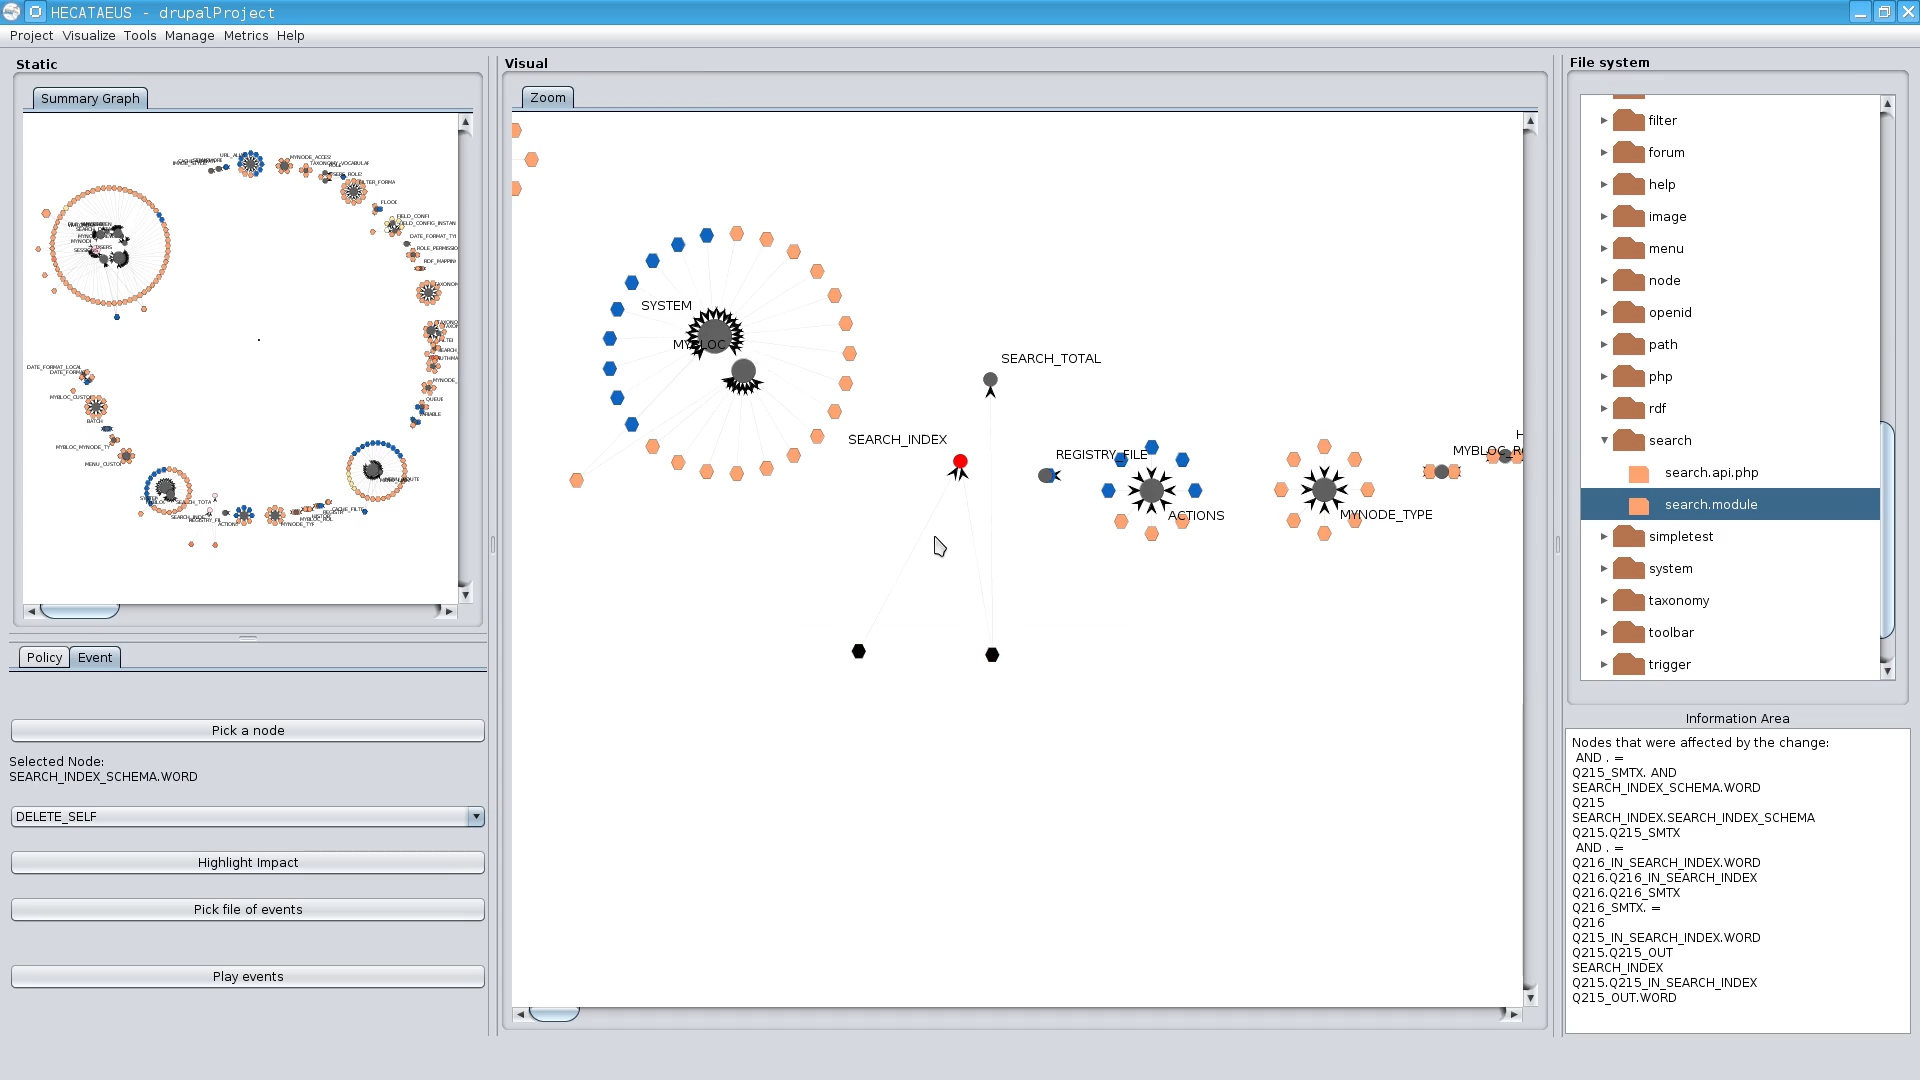This screenshot has width=1920, height=1080.
Task: Click the search.api.php file icon
Action: (1639, 474)
